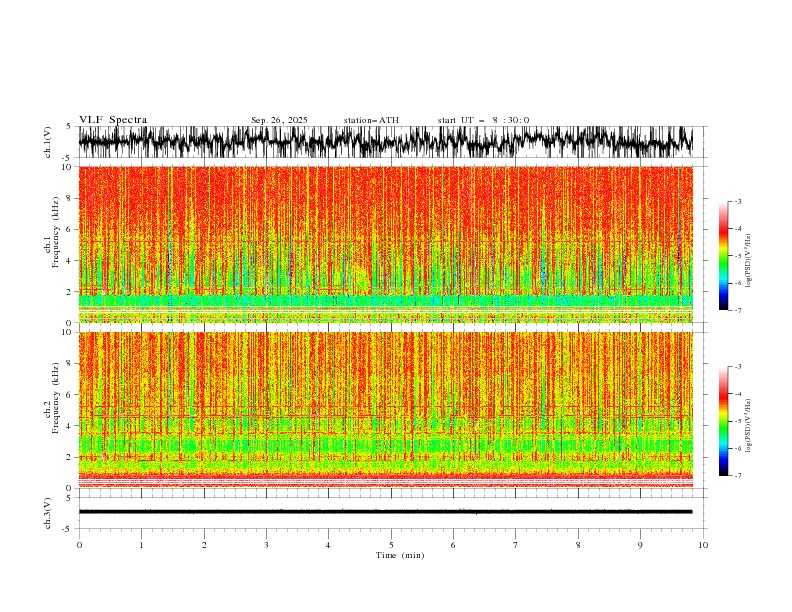
Task: Click the "VLF Spectra" title text
Action: point(113,120)
